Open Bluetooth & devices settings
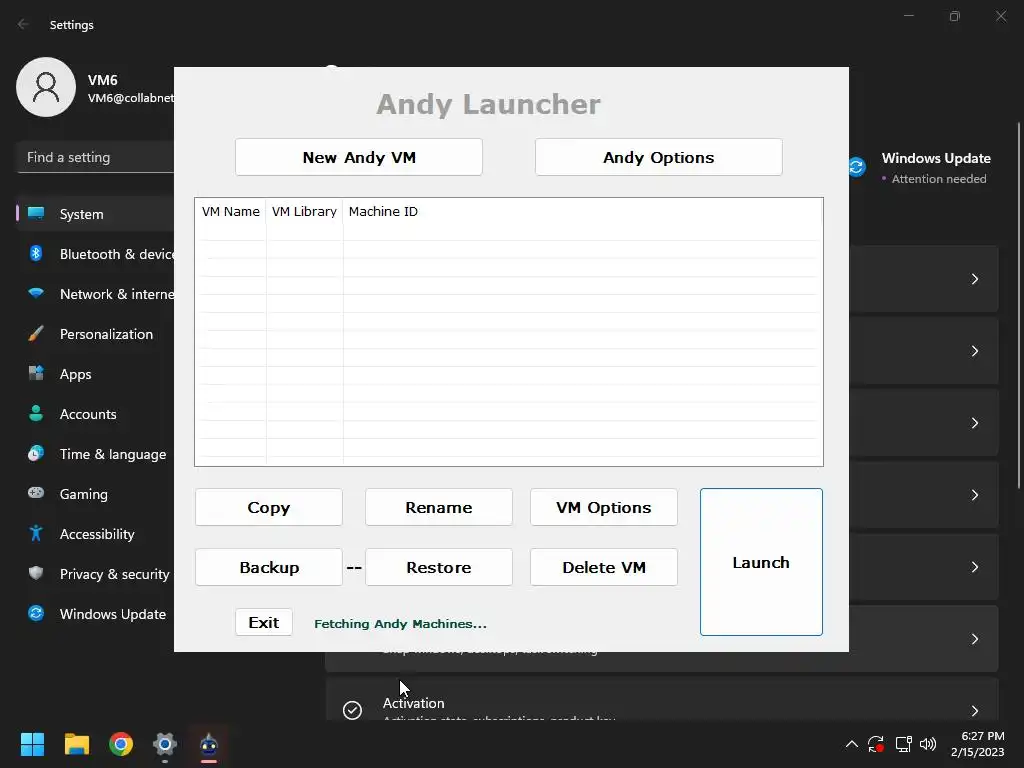The image size is (1024, 768). point(95,254)
